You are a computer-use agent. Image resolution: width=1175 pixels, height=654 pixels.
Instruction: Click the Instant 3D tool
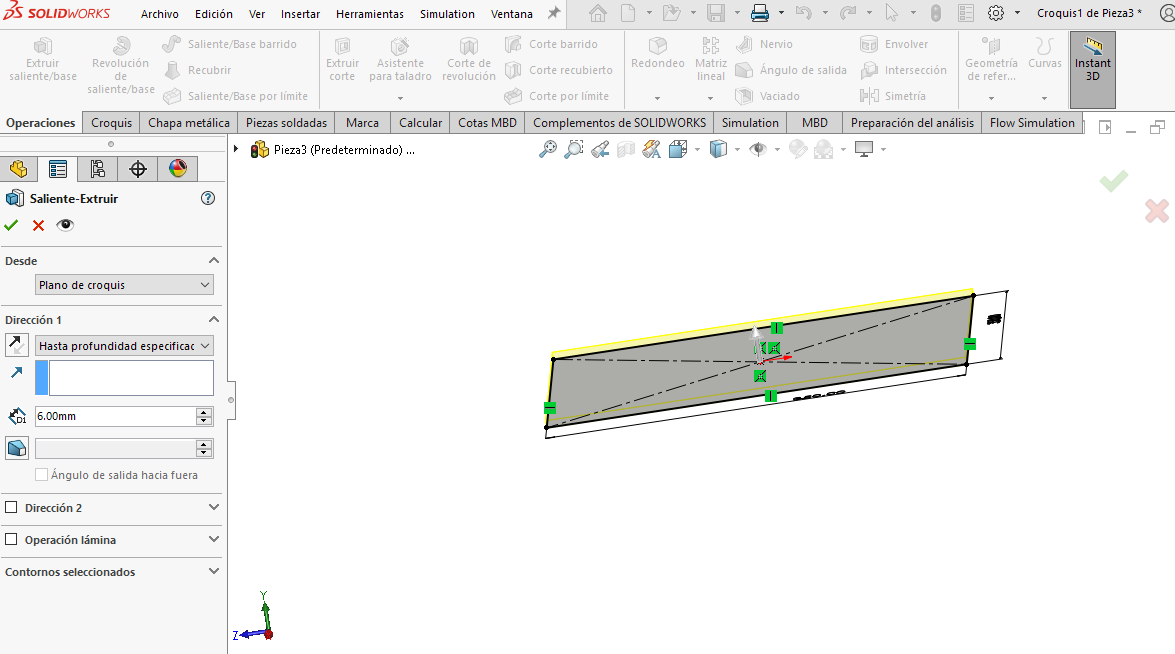[x=1093, y=69]
